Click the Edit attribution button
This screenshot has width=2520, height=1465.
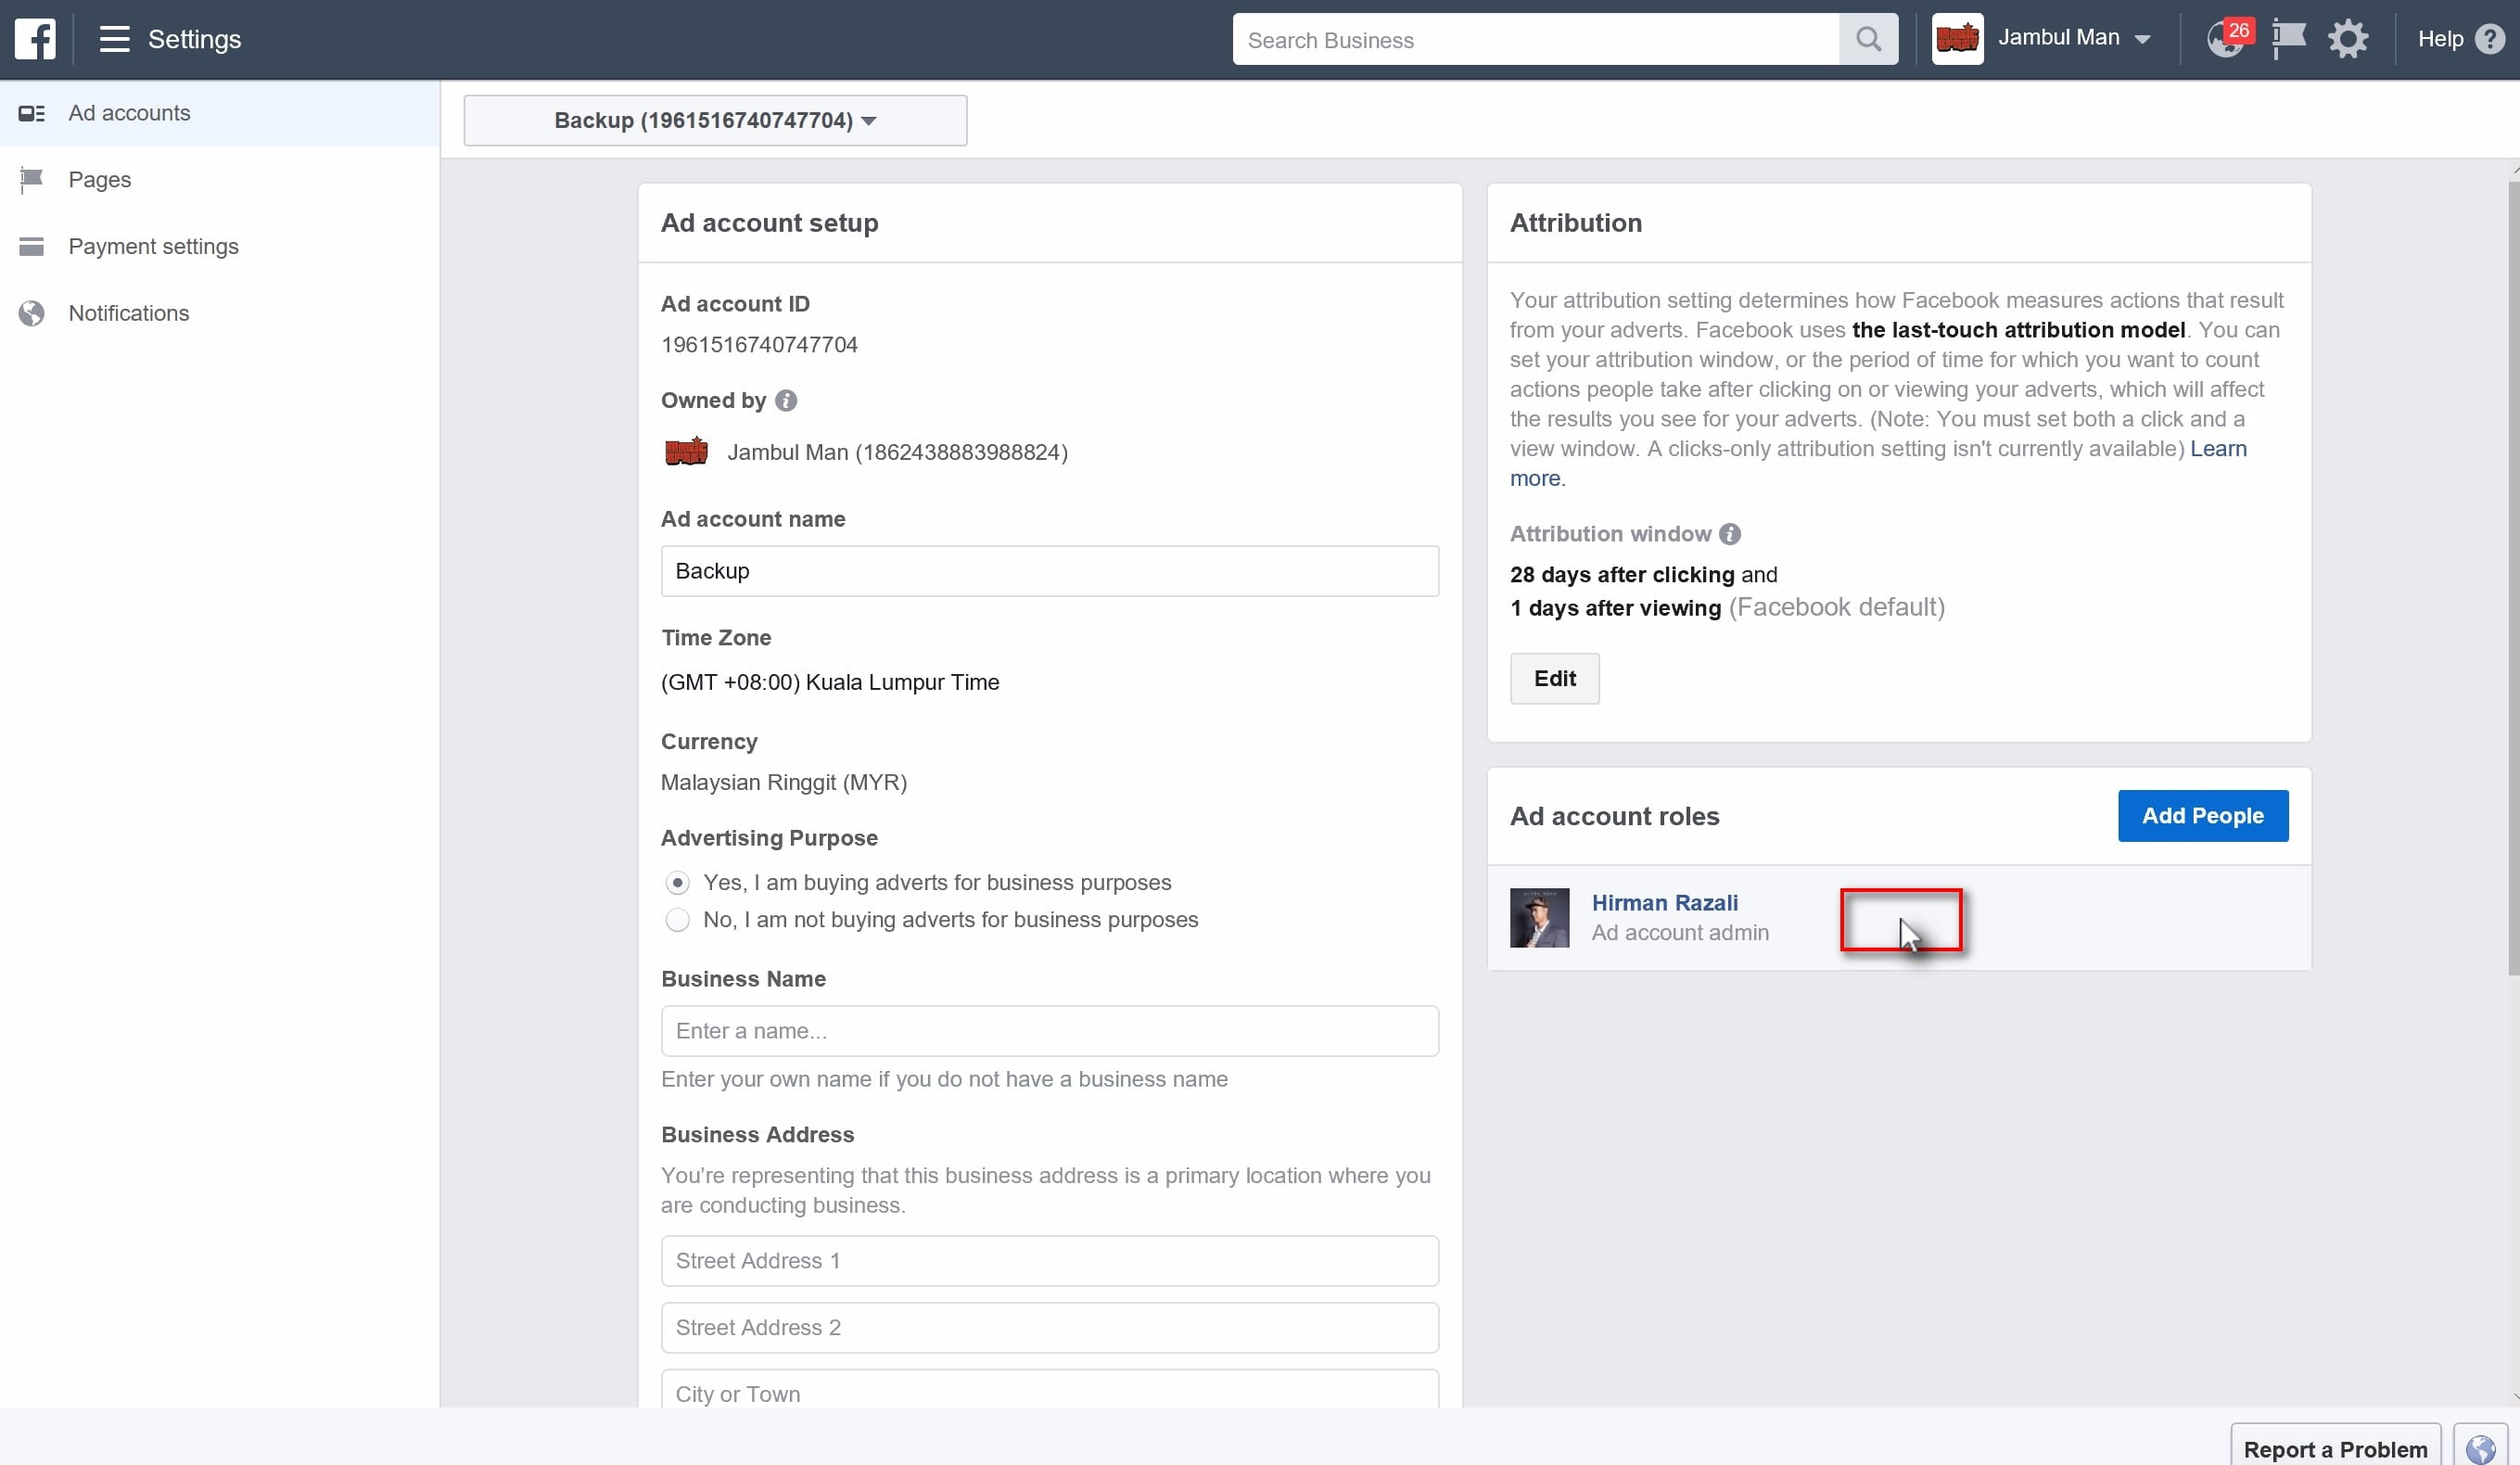click(1554, 678)
